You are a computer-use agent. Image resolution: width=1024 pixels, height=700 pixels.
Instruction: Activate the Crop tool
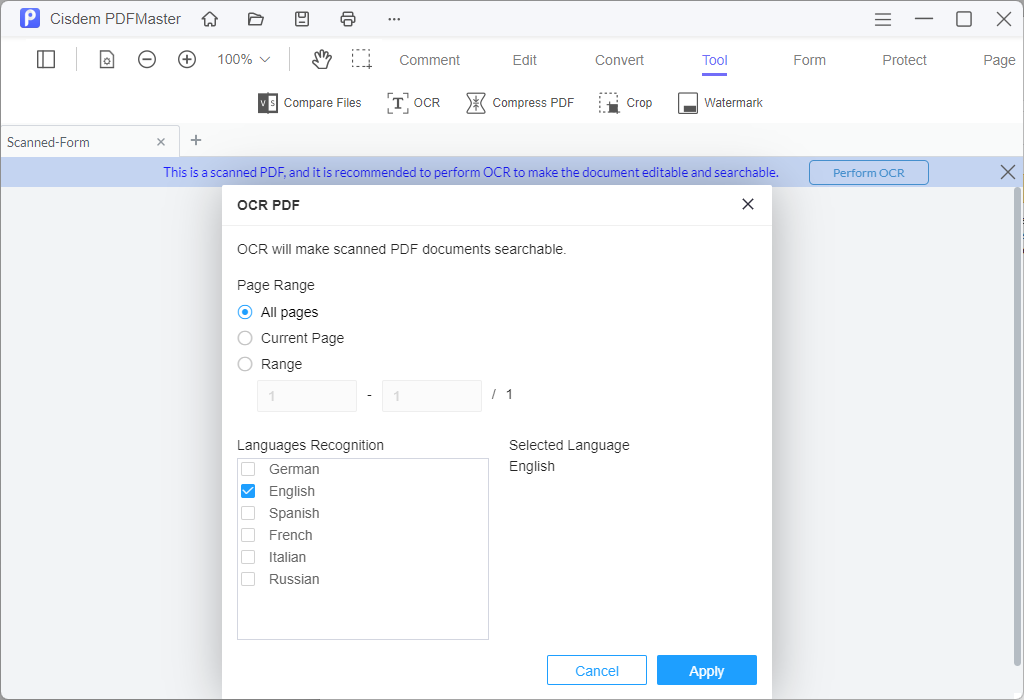point(625,102)
